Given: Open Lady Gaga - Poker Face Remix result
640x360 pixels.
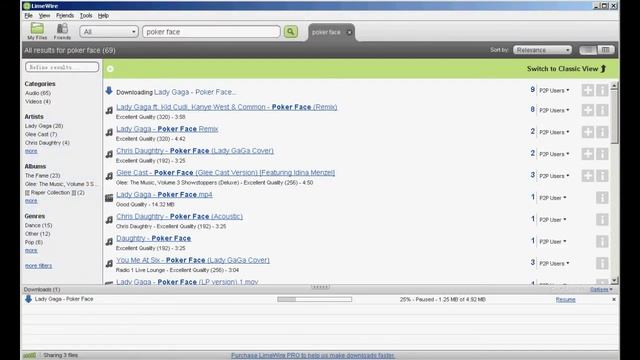Looking at the screenshot, I should [167, 129].
